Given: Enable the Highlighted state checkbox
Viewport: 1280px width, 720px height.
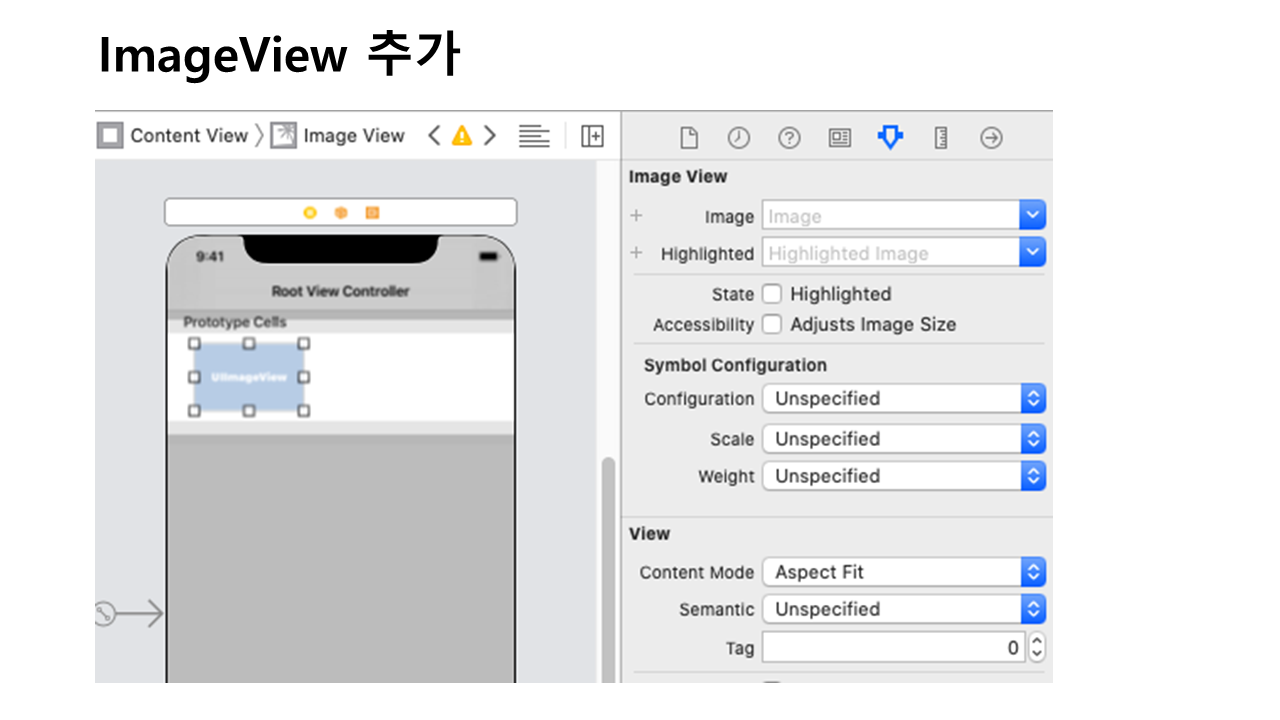Looking at the screenshot, I should coord(772,294).
